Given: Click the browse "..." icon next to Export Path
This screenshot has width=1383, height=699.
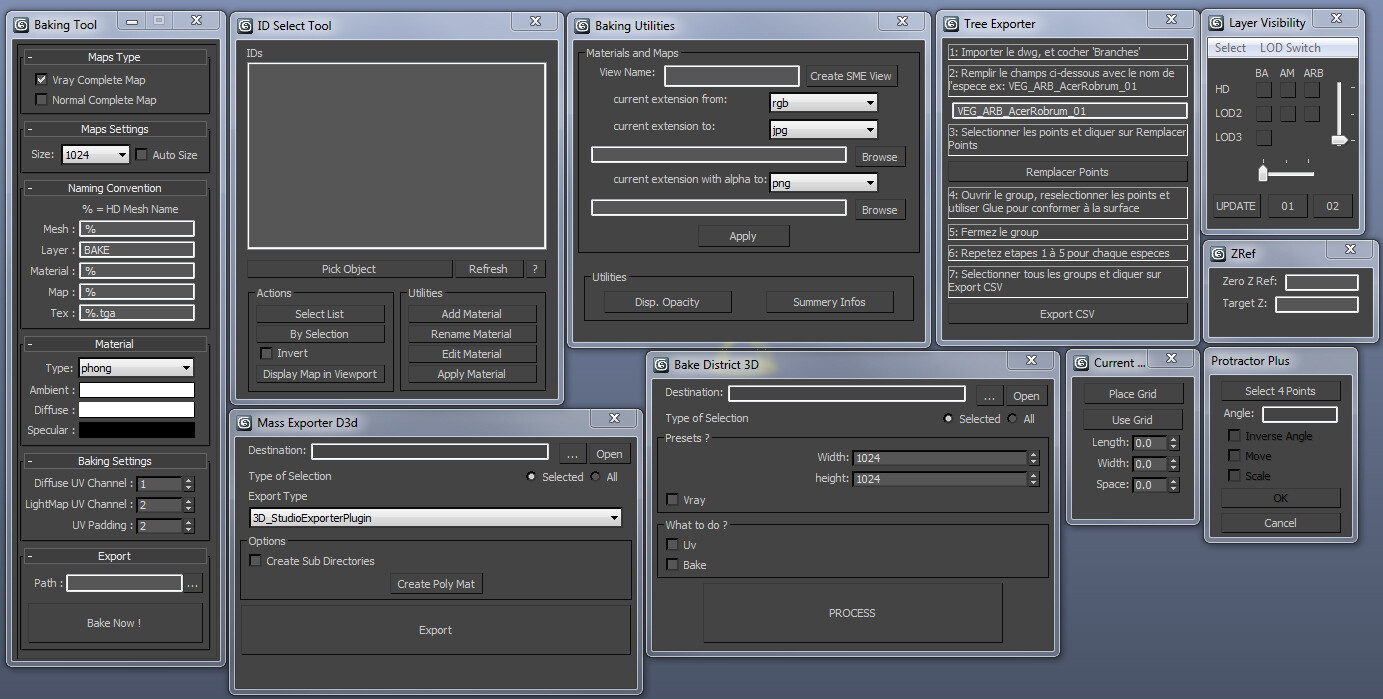Looking at the screenshot, I should coord(193,582).
